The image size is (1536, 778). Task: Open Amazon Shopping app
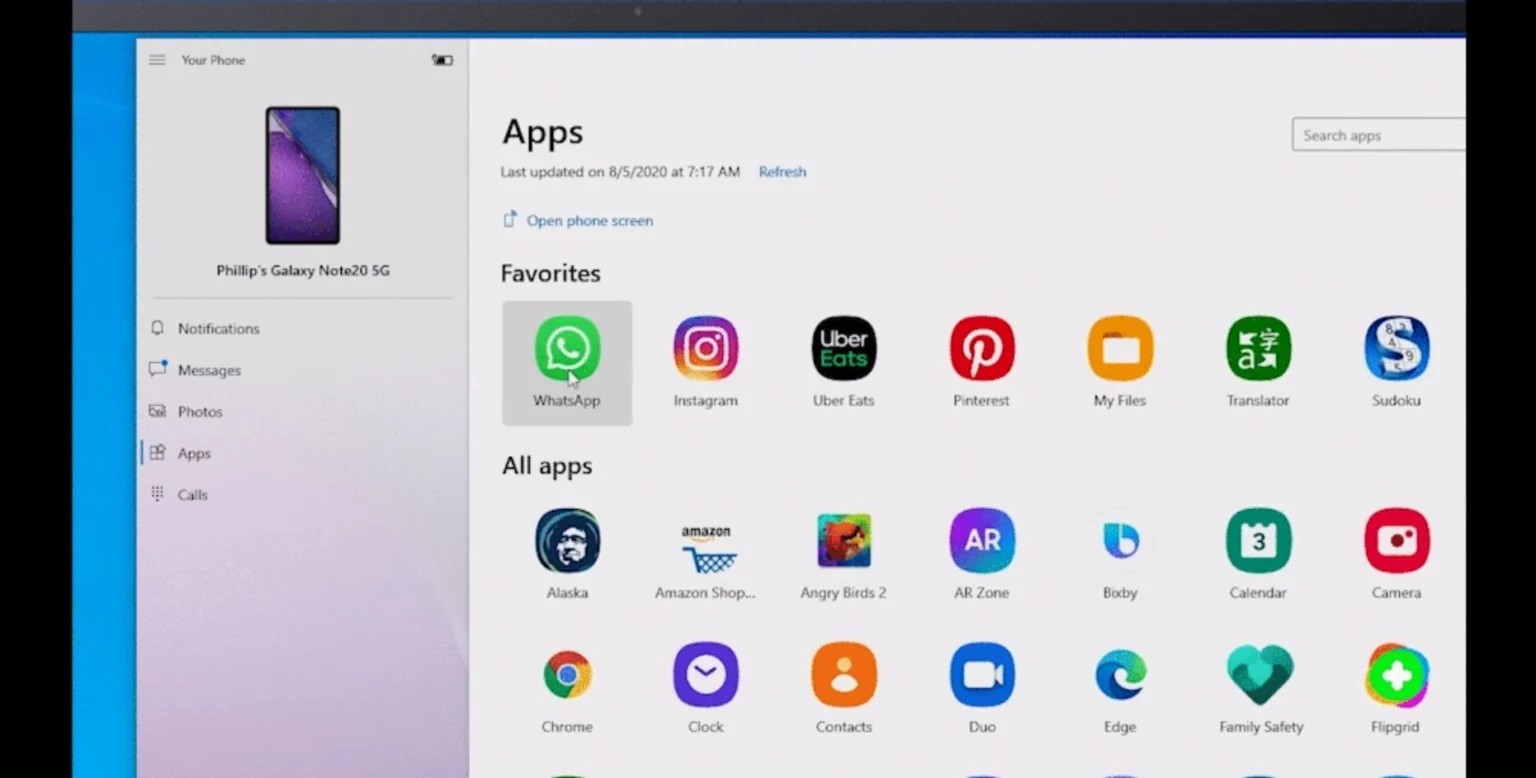click(705, 548)
